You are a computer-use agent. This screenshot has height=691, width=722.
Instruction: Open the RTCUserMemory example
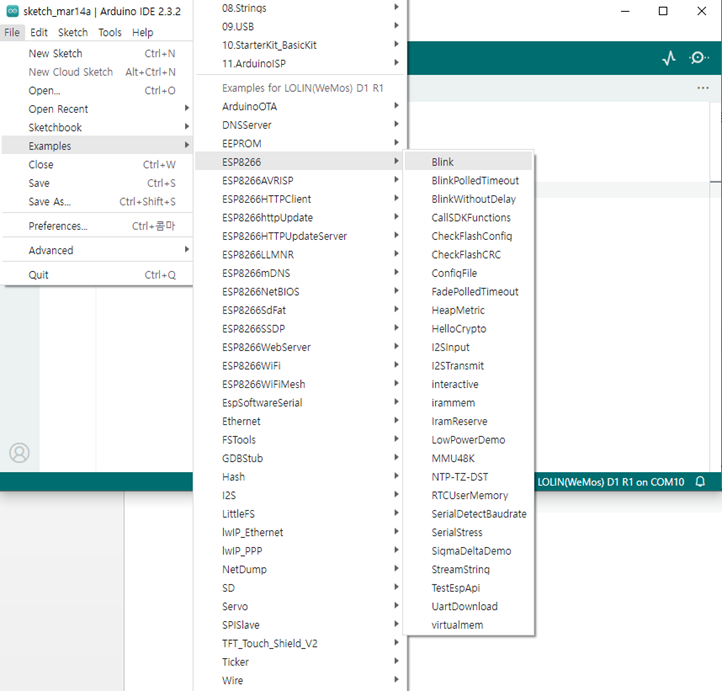point(468,495)
